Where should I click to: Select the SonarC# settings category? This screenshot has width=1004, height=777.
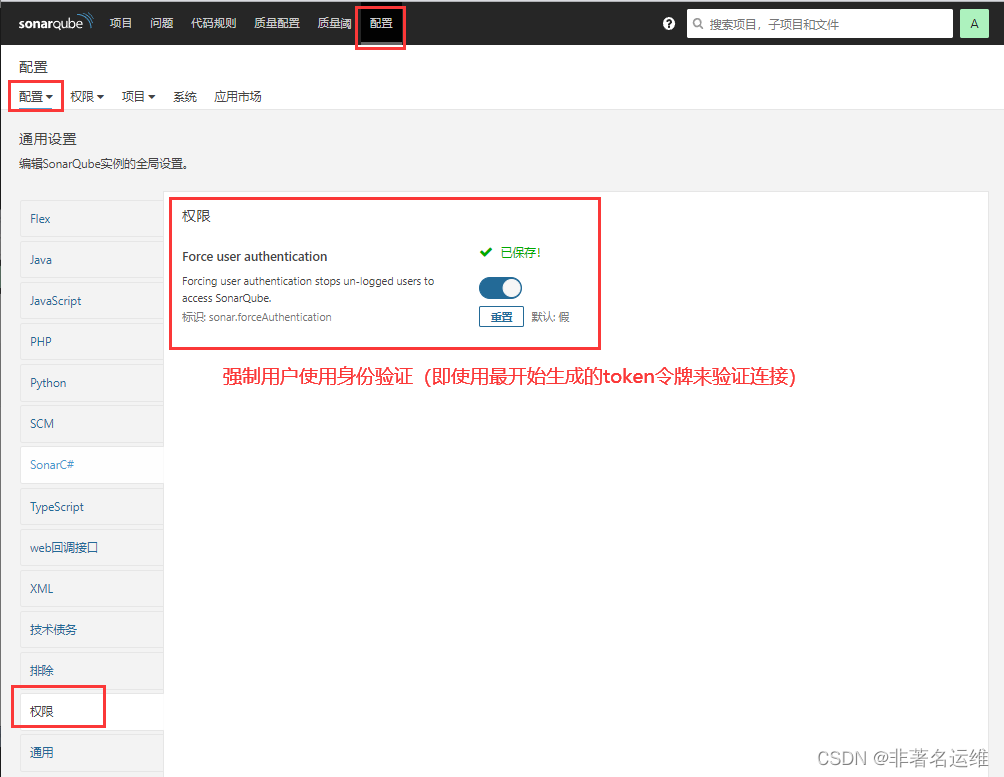click(92, 465)
